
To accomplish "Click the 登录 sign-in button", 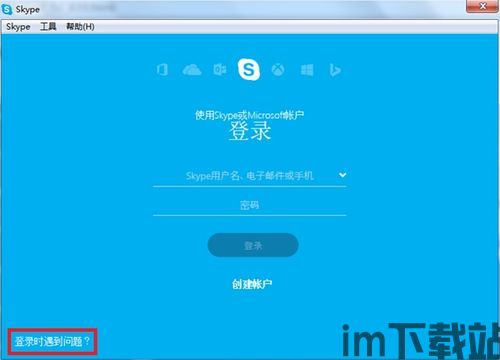I will pyautogui.click(x=253, y=245).
